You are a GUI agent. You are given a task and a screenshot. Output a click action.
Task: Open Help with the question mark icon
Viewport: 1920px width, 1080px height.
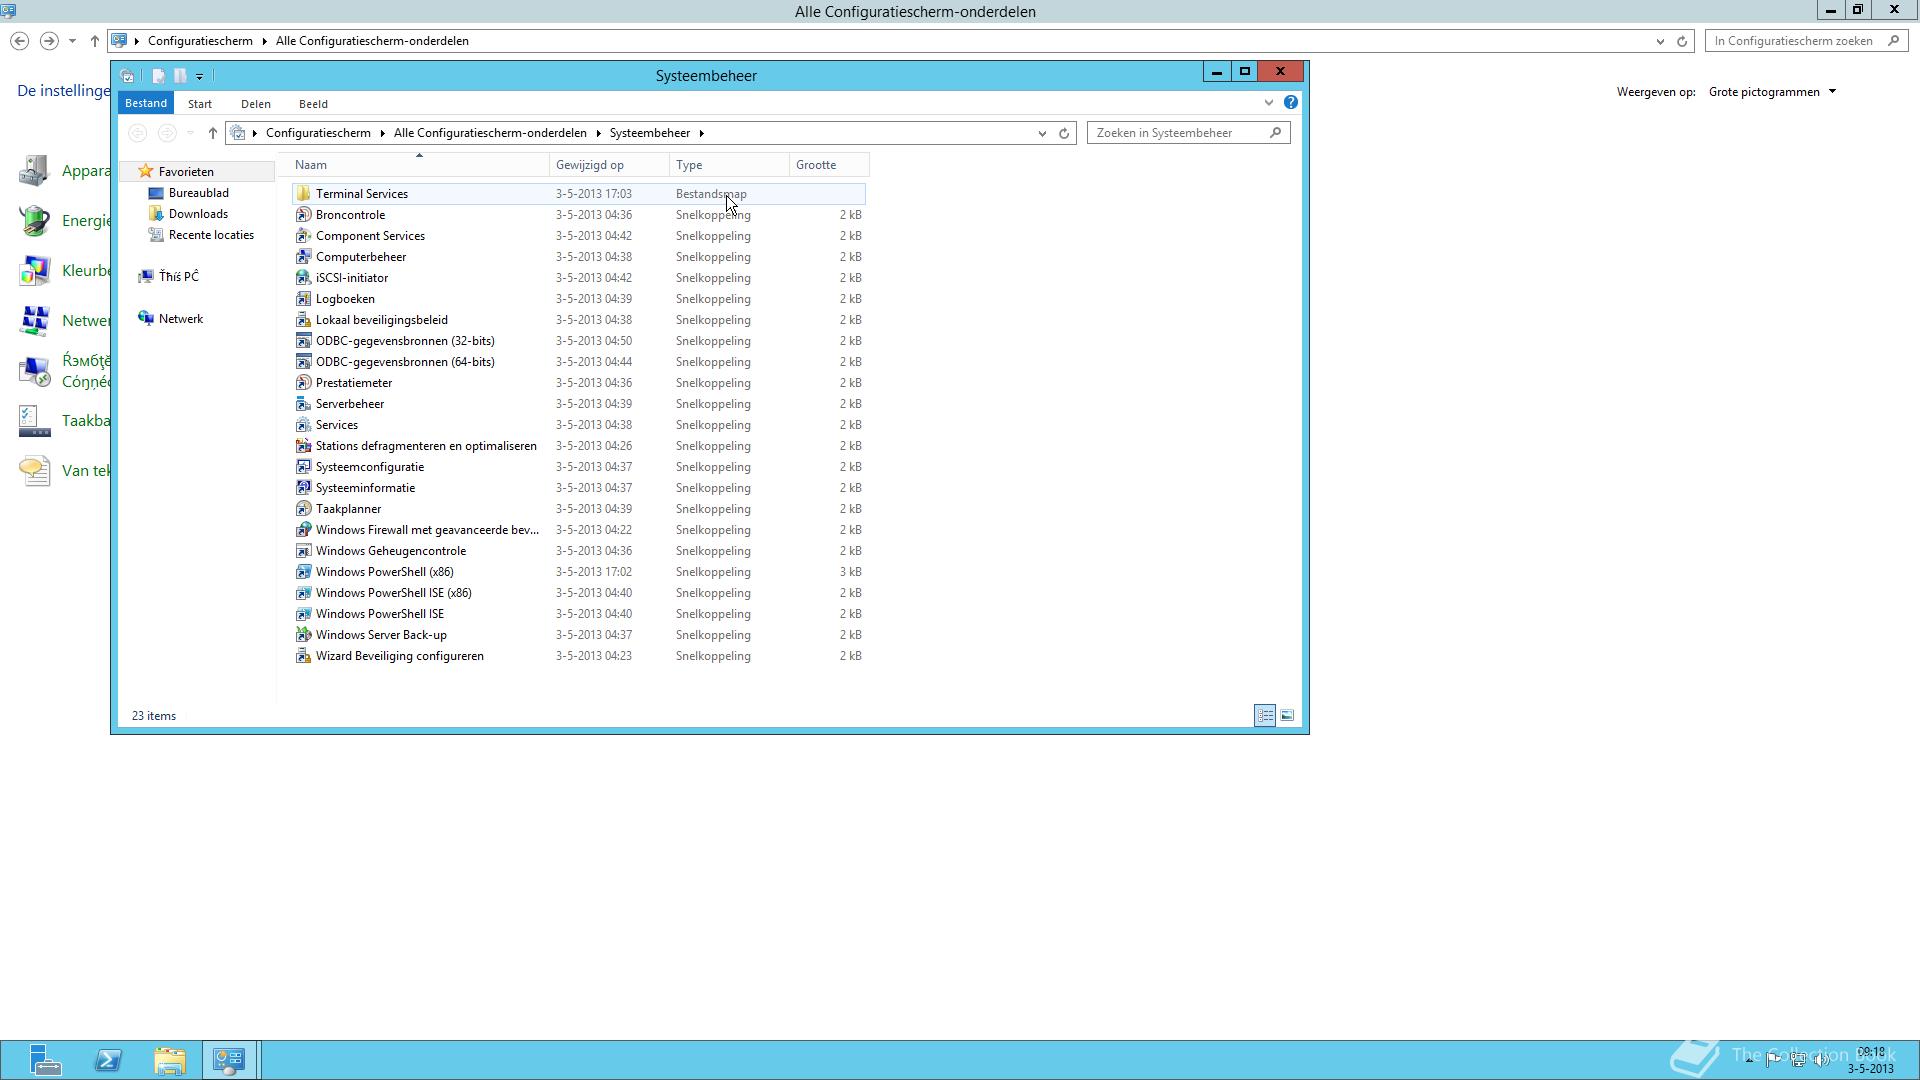click(1291, 103)
